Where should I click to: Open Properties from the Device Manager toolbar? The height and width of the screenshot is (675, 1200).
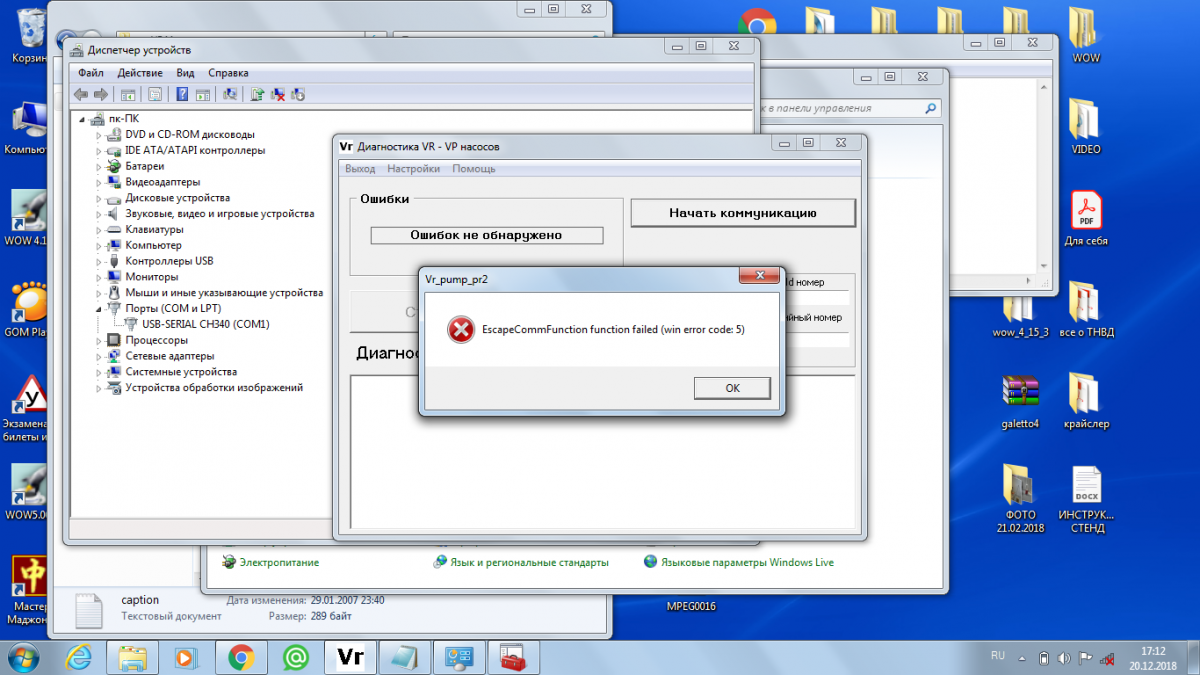tap(155, 94)
